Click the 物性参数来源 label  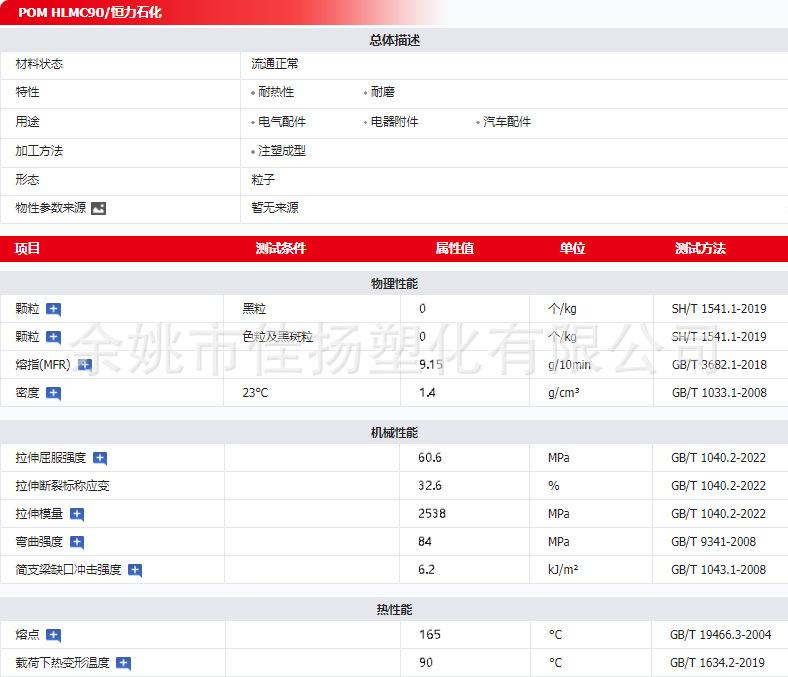coord(51,208)
